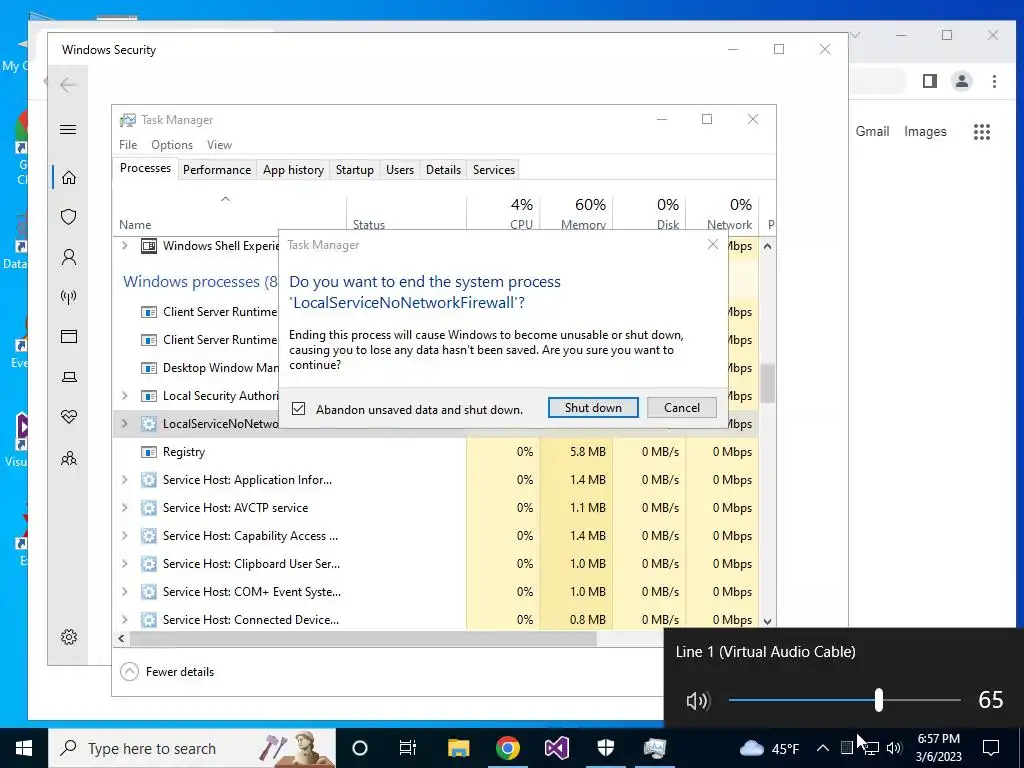
Task: Switch to the Services tab
Action: click(494, 170)
